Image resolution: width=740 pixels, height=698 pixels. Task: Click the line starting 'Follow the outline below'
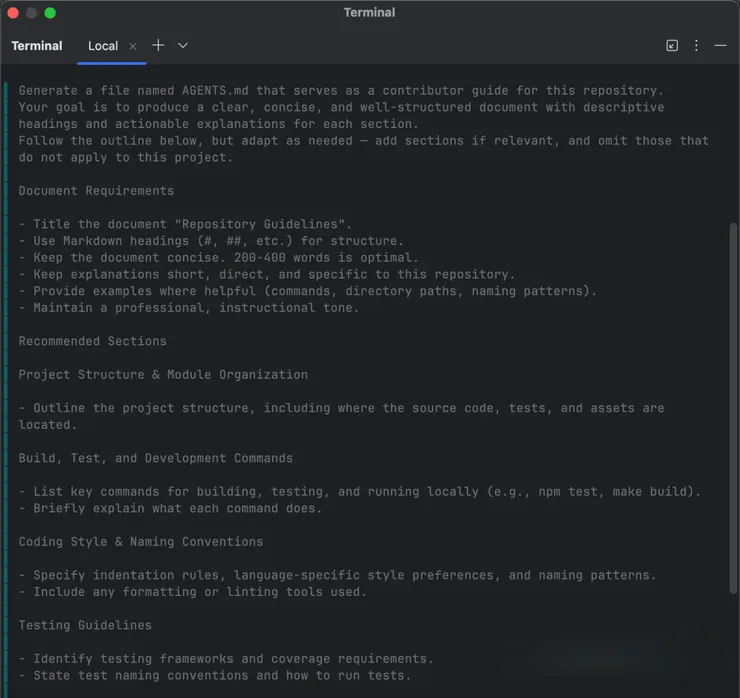pyautogui.click(x=363, y=141)
